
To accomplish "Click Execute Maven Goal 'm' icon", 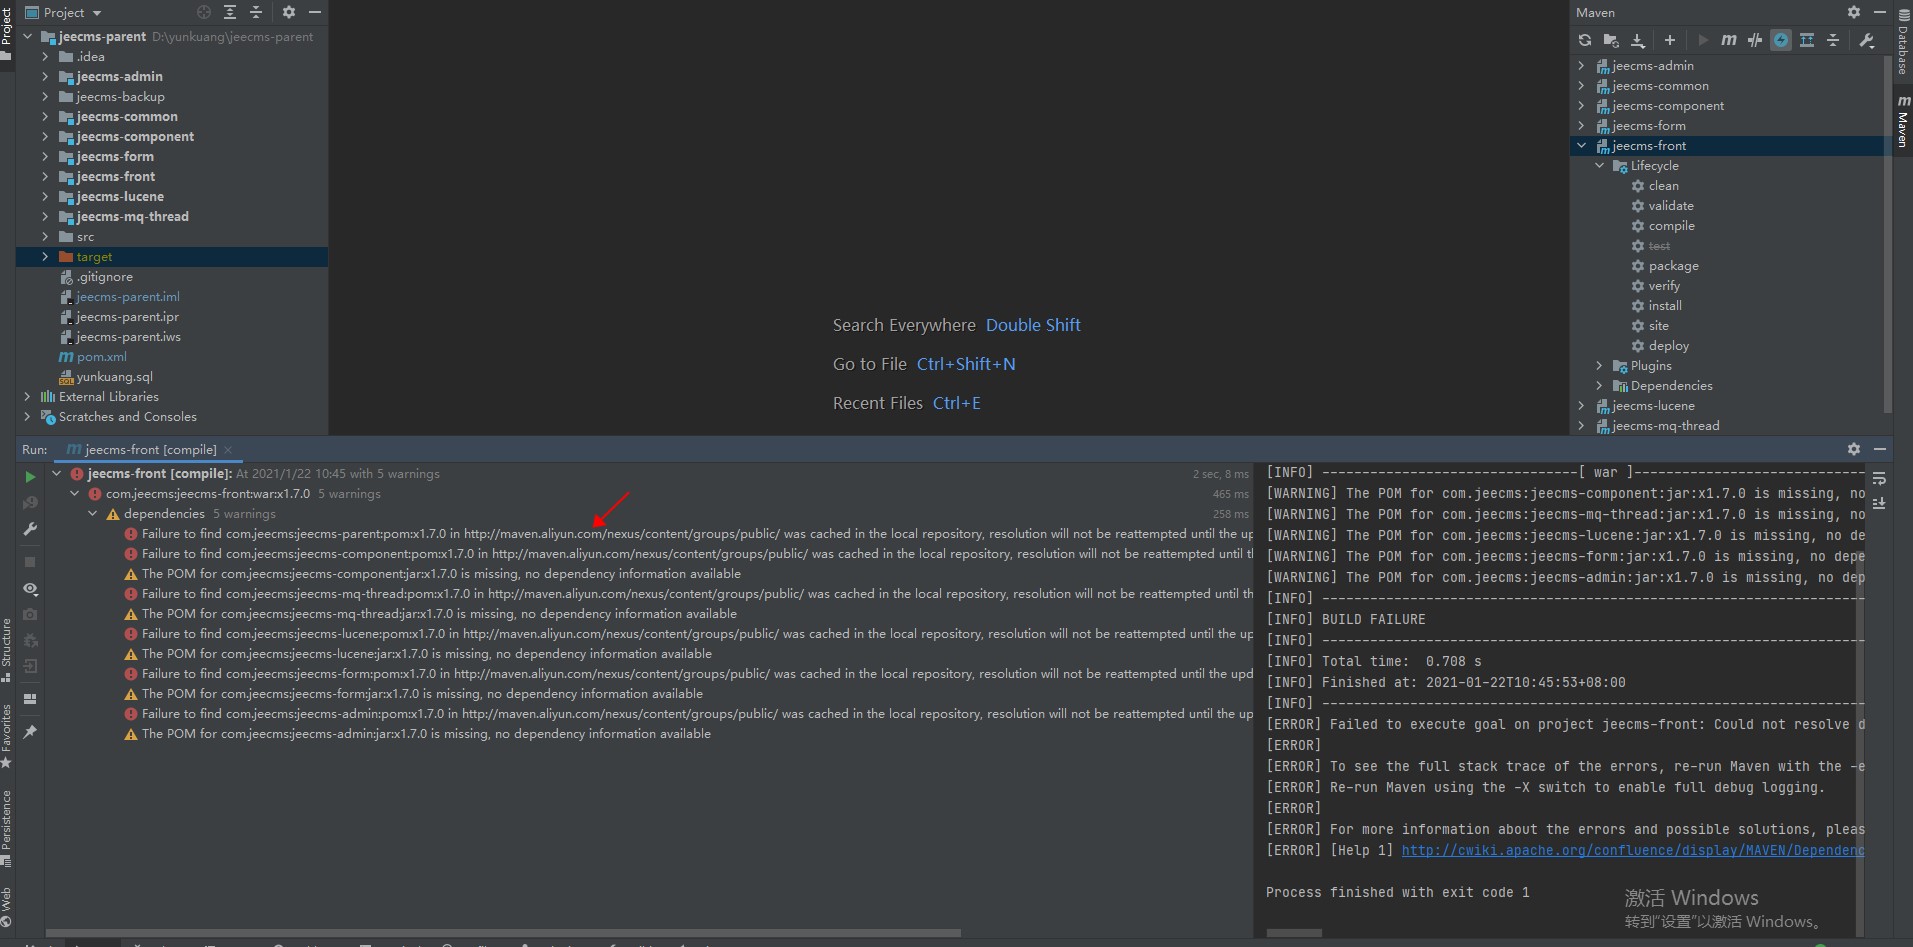I will coord(1728,40).
